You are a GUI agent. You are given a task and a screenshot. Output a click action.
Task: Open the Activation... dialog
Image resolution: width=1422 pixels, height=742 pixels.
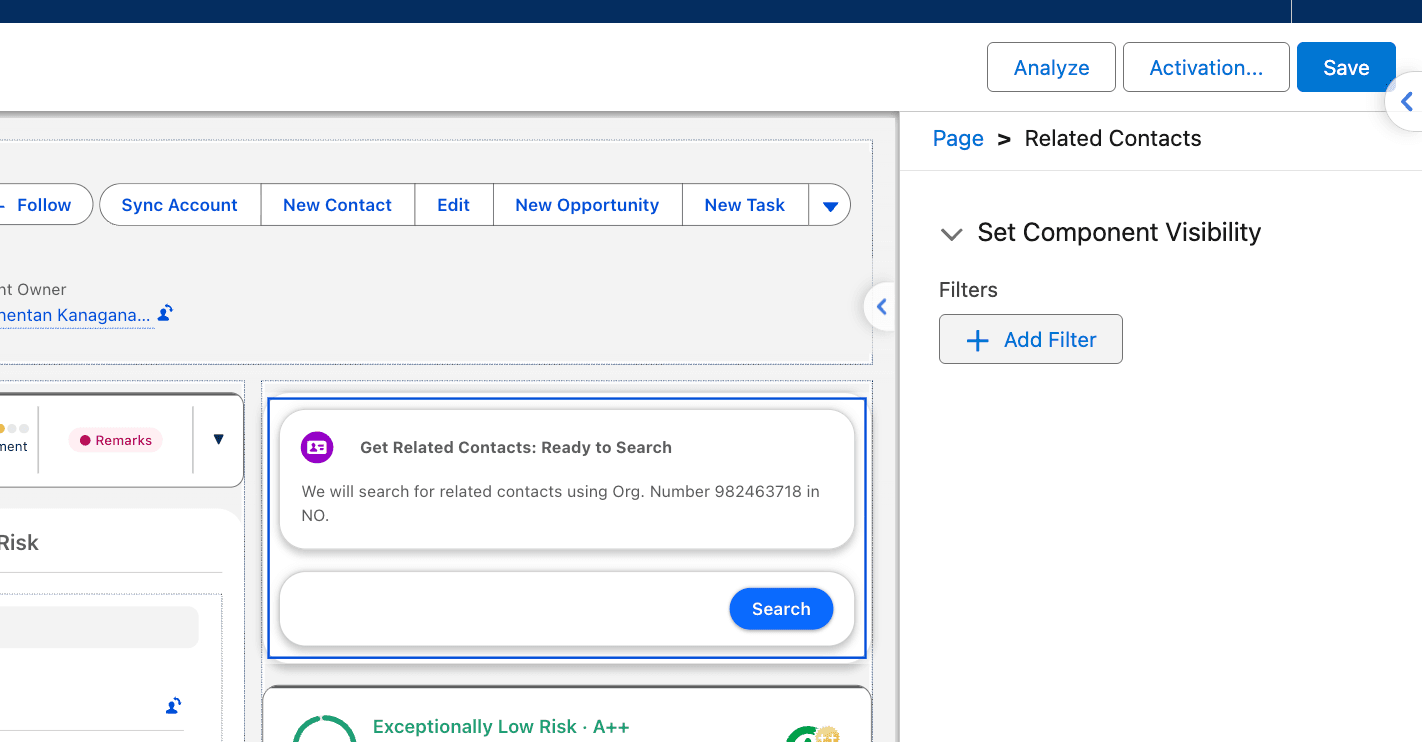1206,67
